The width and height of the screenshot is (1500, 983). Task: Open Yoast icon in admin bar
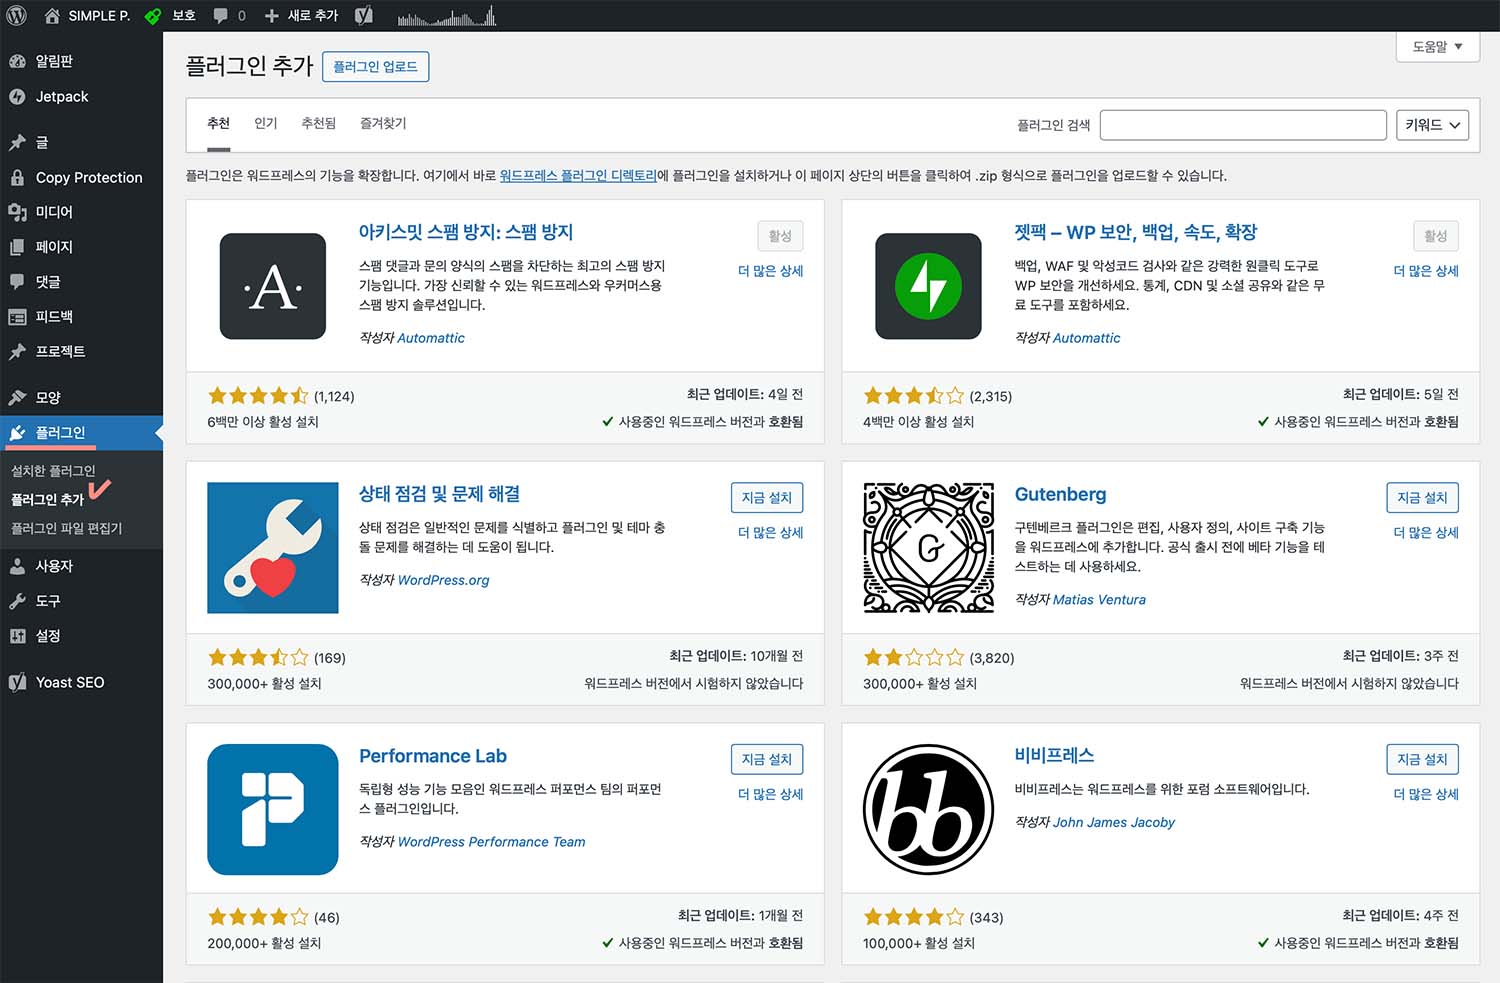[x=364, y=15]
